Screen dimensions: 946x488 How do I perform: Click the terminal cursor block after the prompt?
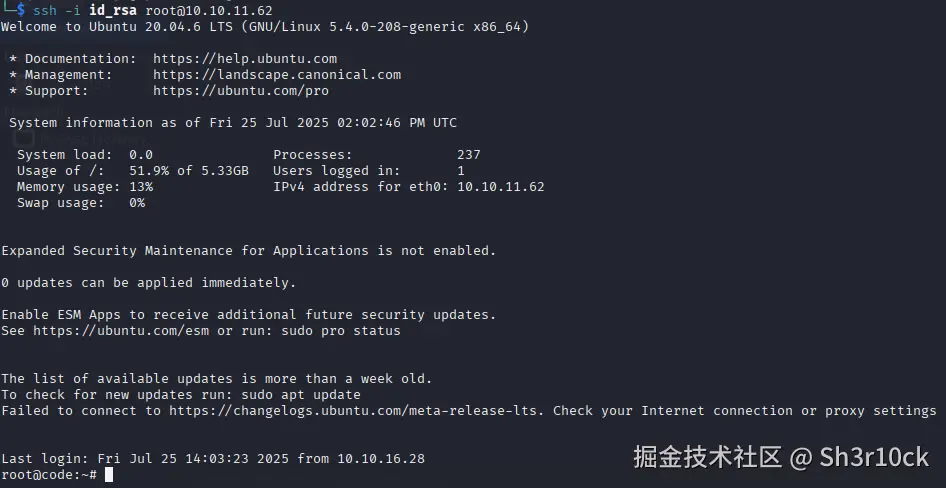(109, 475)
